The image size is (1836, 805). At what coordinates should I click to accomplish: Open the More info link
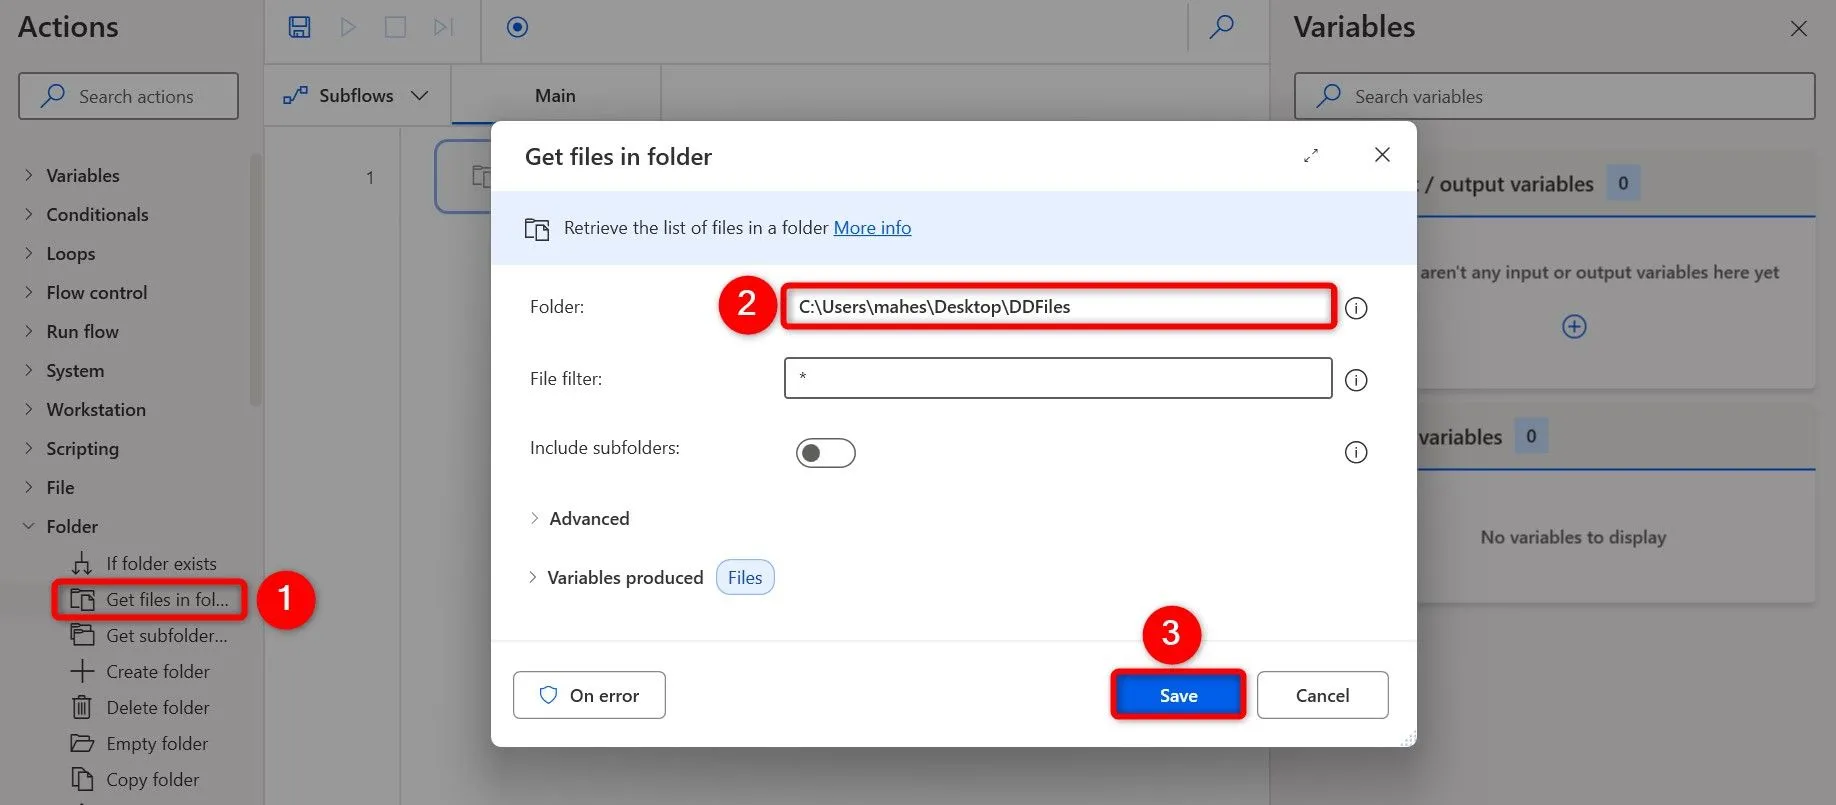[872, 228]
